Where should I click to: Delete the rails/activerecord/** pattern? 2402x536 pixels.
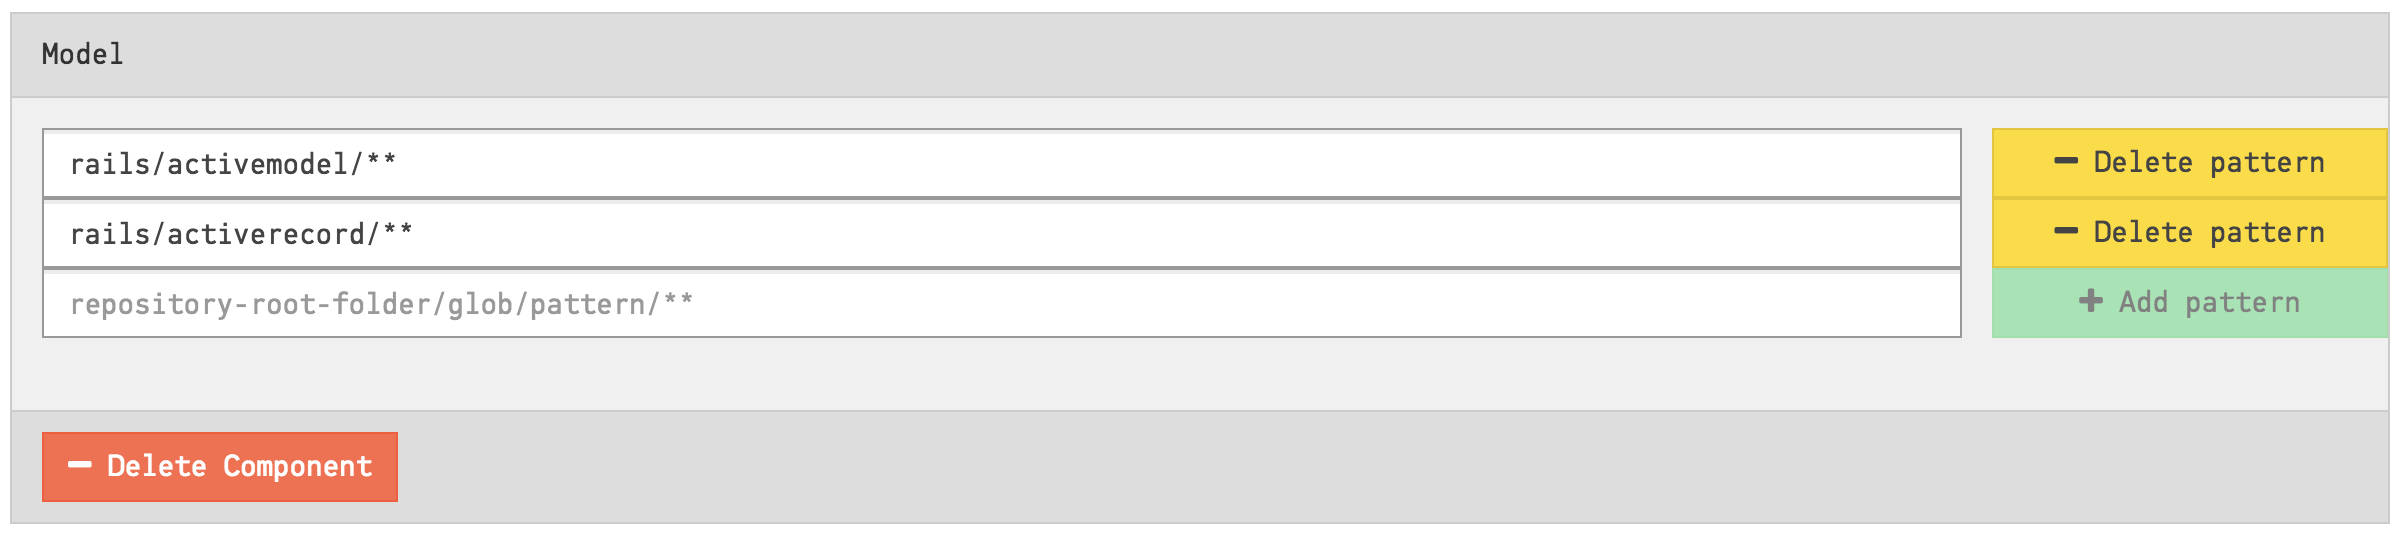[2188, 233]
